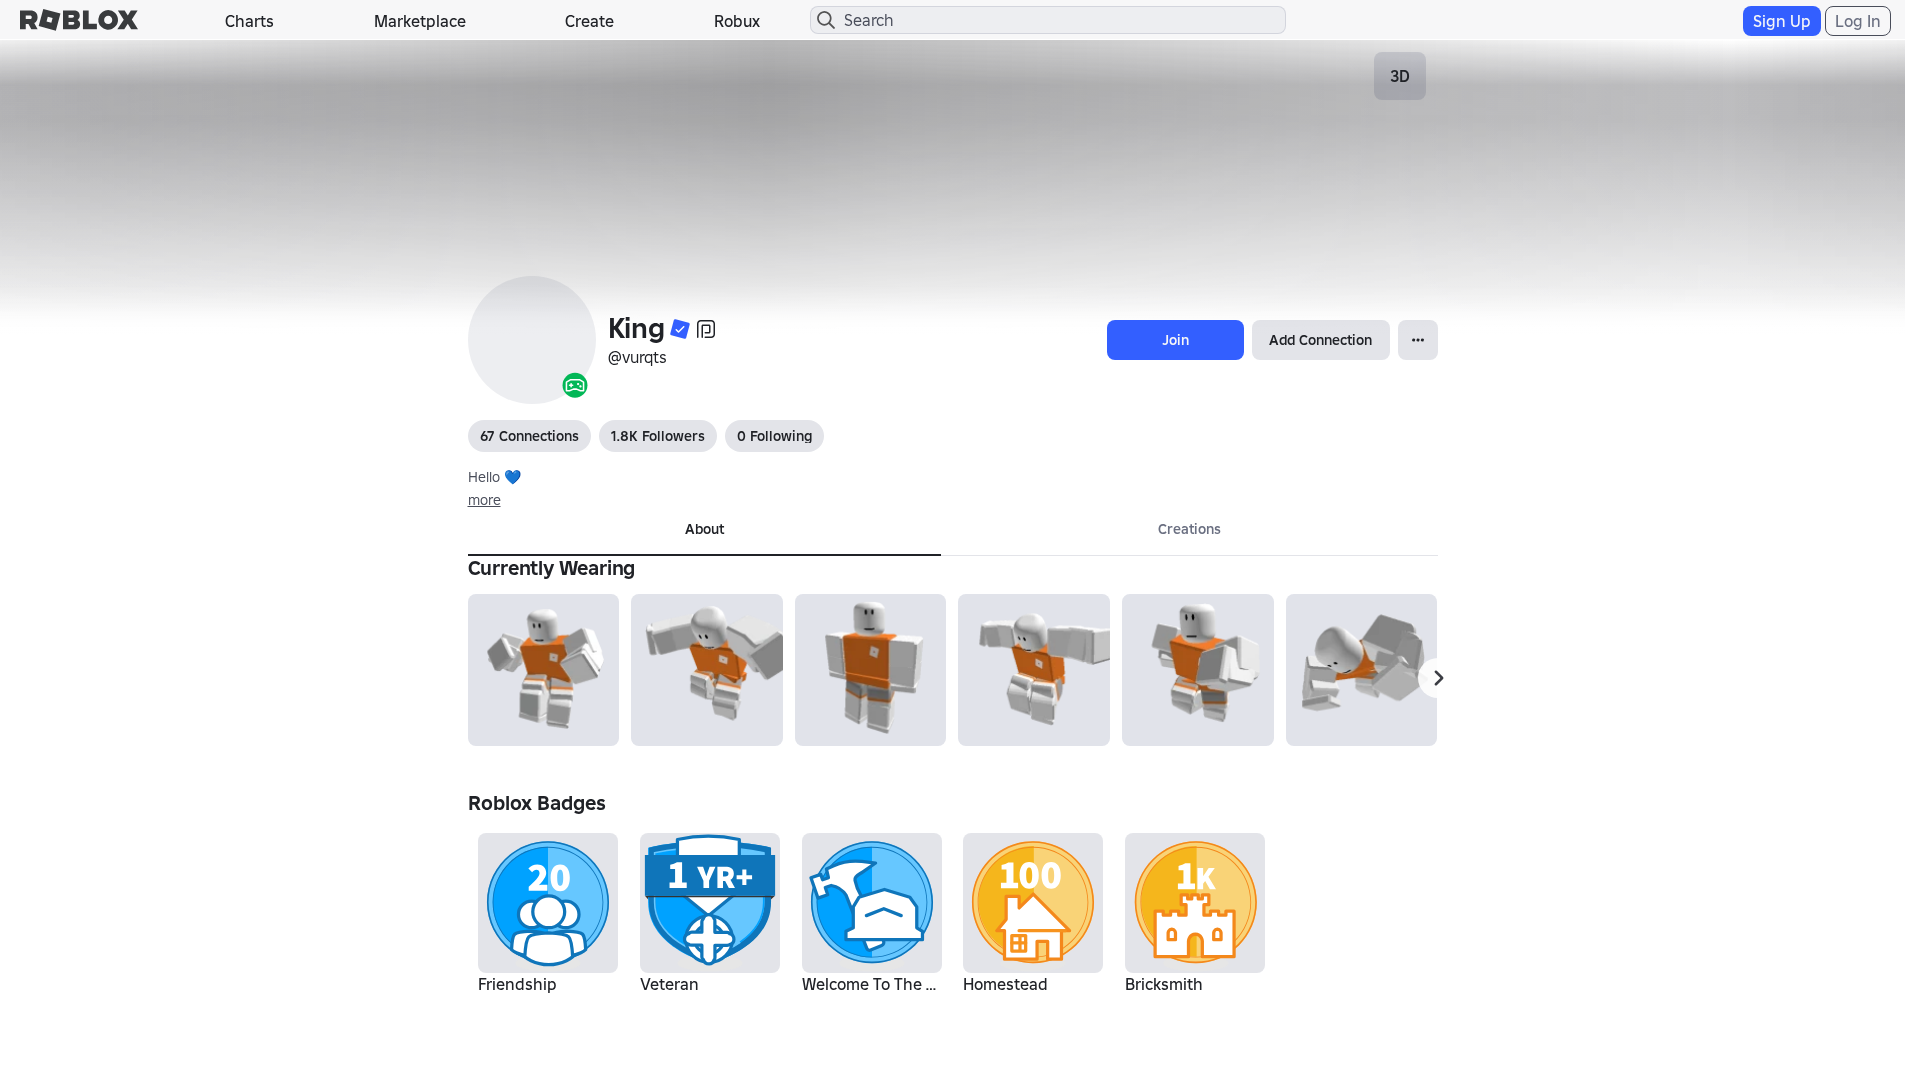Viewport: 1920px width, 1080px height.
Task: Select the first Currently Wearing thumbnail
Action: point(543,670)
